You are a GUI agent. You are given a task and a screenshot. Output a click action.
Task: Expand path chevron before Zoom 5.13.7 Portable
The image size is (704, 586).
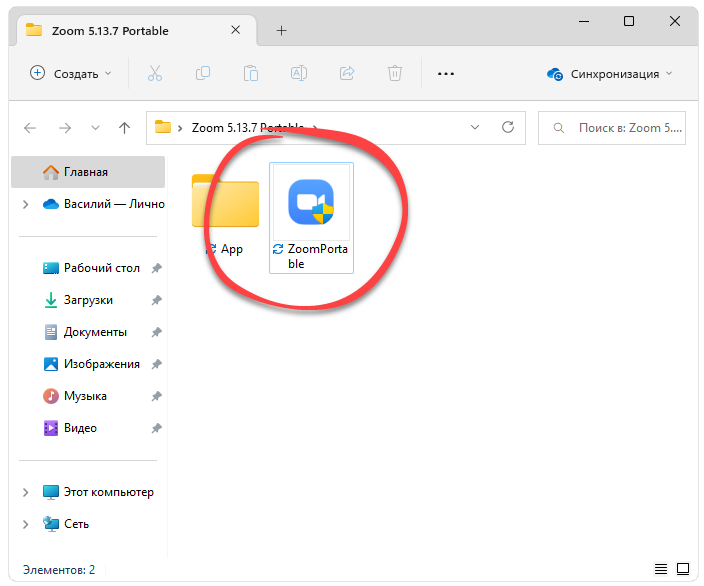(180, 128)
